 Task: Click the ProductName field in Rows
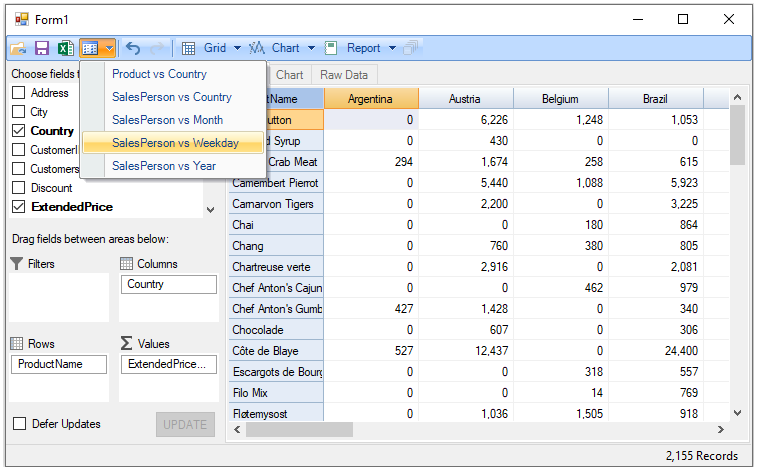coord(58,365)
